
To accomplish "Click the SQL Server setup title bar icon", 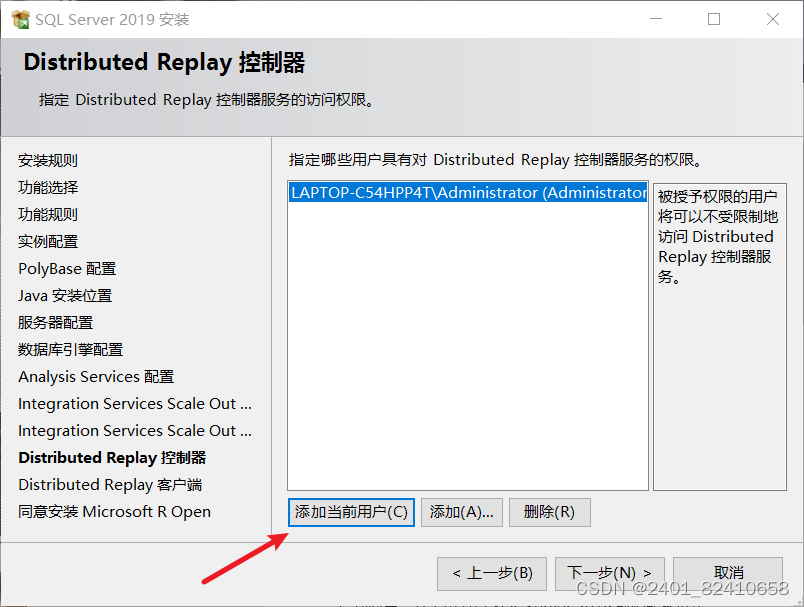I will (x=21, y=19).
